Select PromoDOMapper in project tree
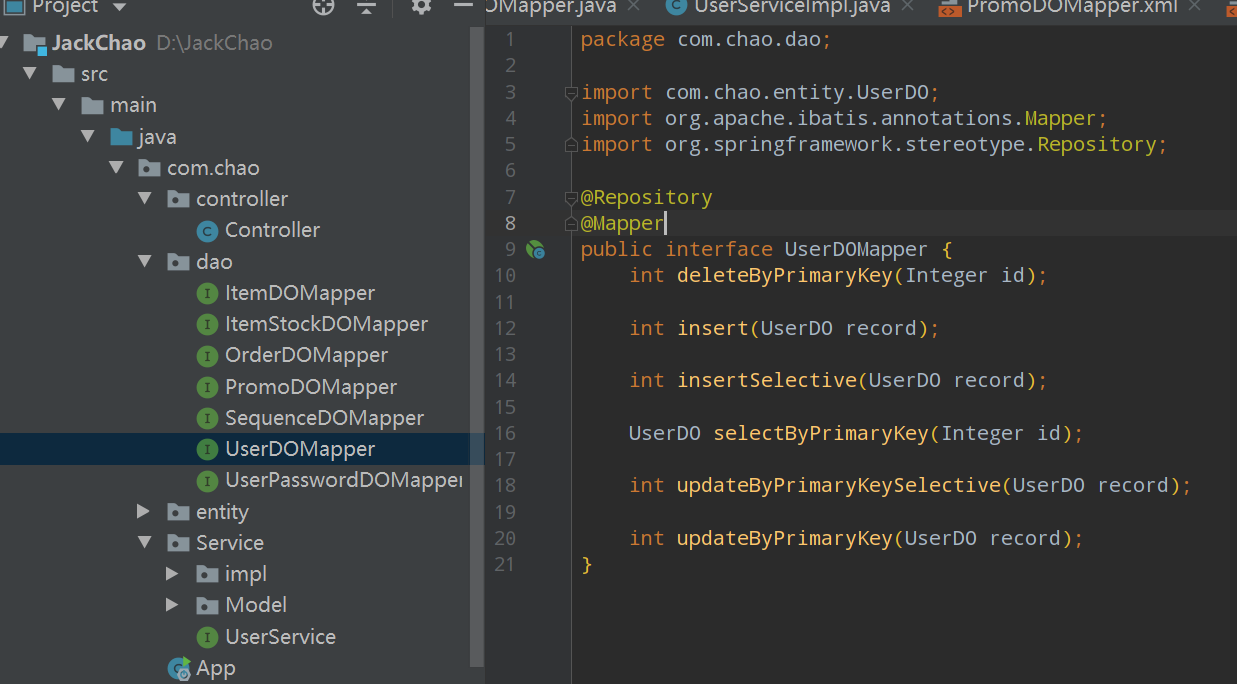 coord(311,387)
